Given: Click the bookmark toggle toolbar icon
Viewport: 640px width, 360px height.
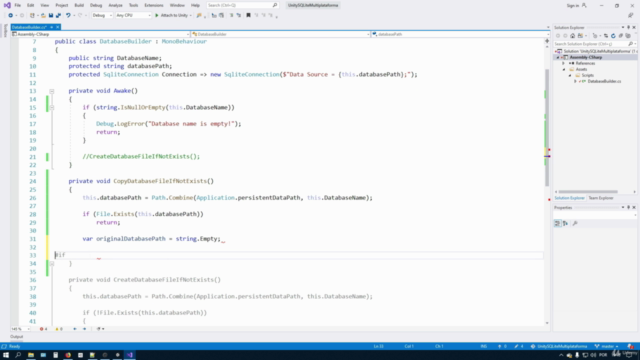Looking at the screenshot, I should click(x=248, y=16).
